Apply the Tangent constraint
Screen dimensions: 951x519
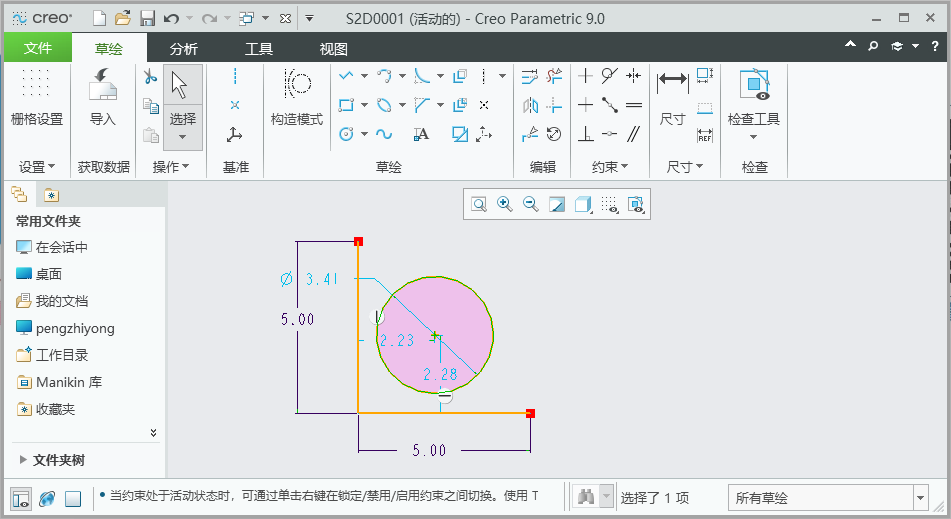tap(610, 76)
